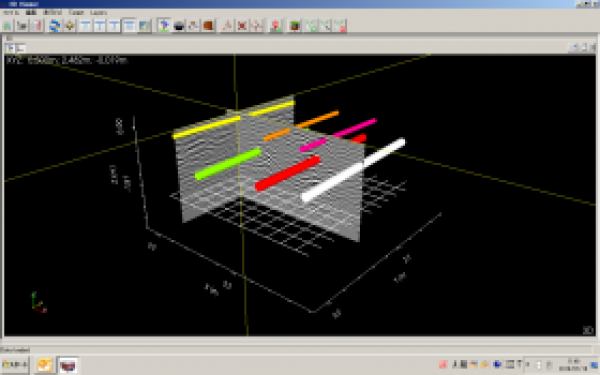Toggle the pressed-in view layout button in toolbar
This screenshot has width=600, height=375.
click(129, 26)
